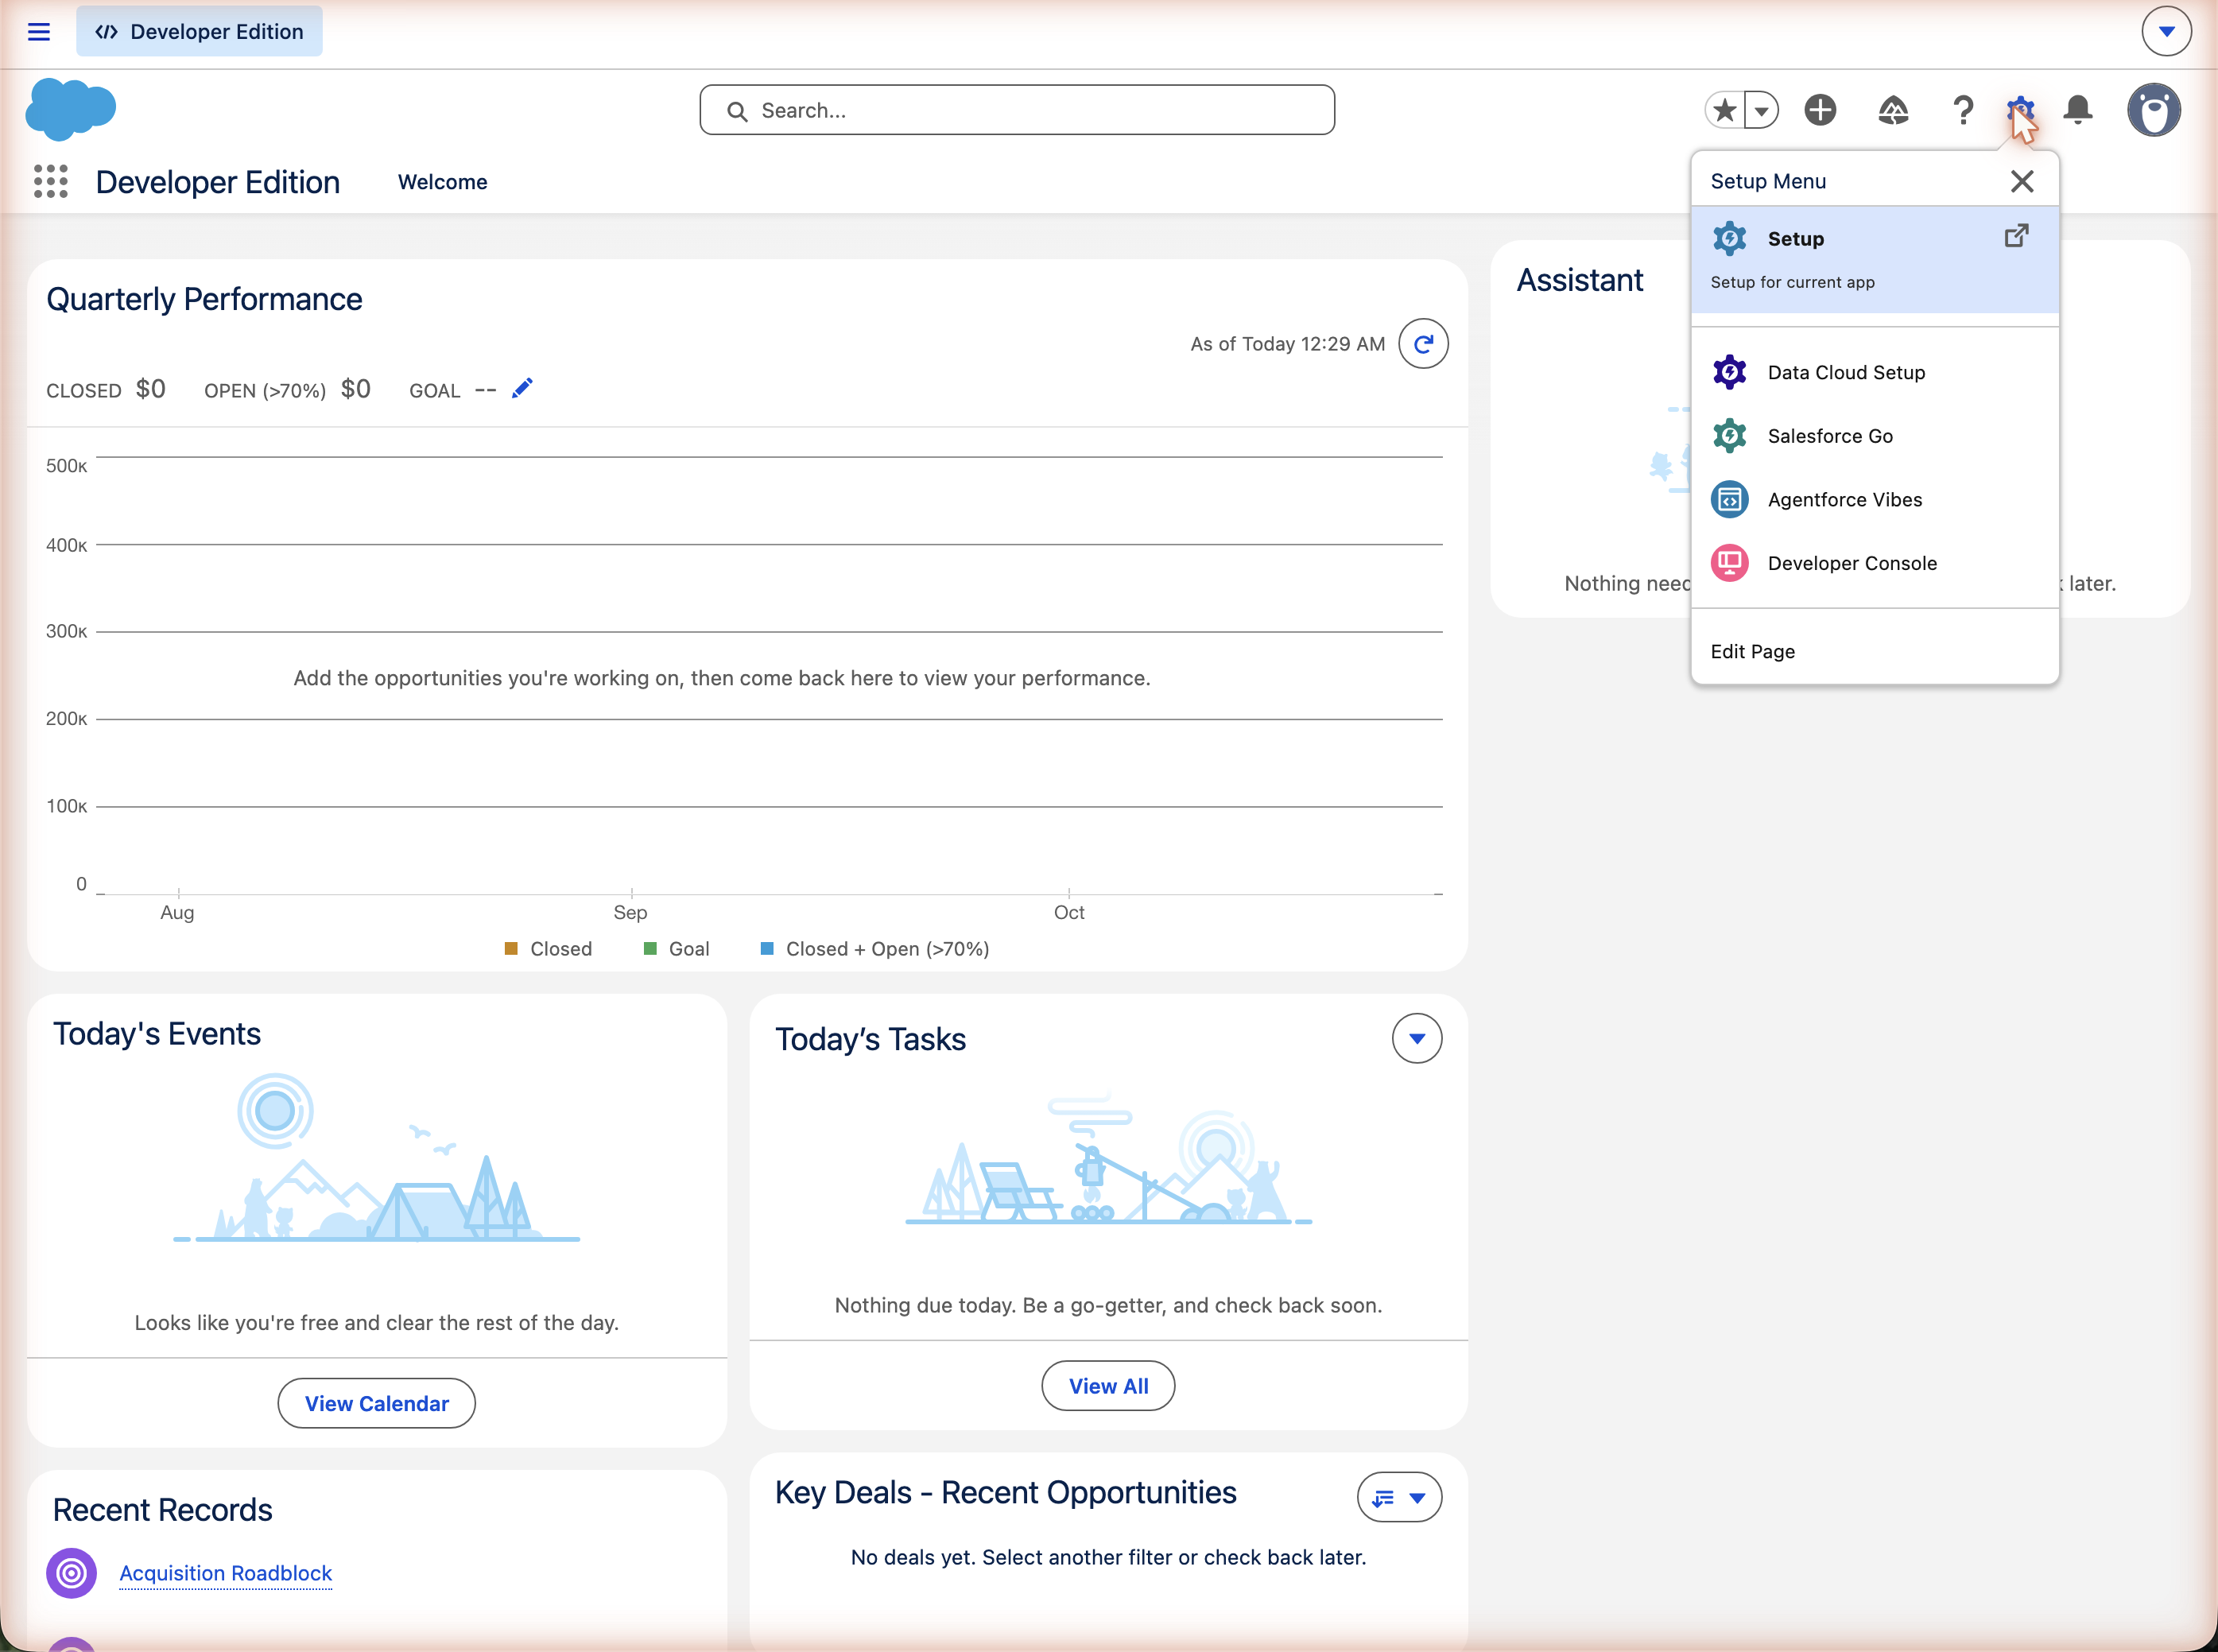Open Setup in new tab icon

tap(2016, 236)
